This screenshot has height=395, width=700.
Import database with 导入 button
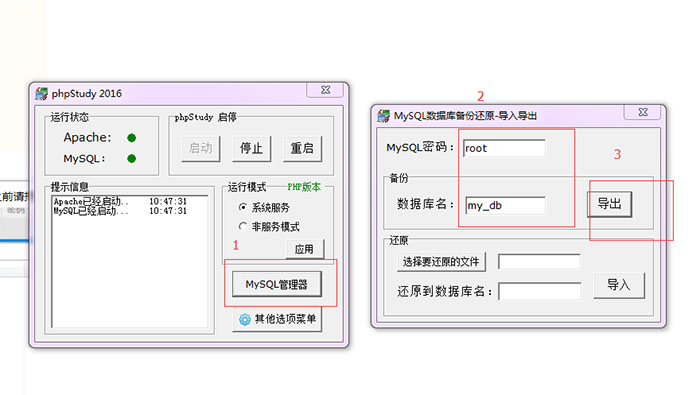click(619, 285)
